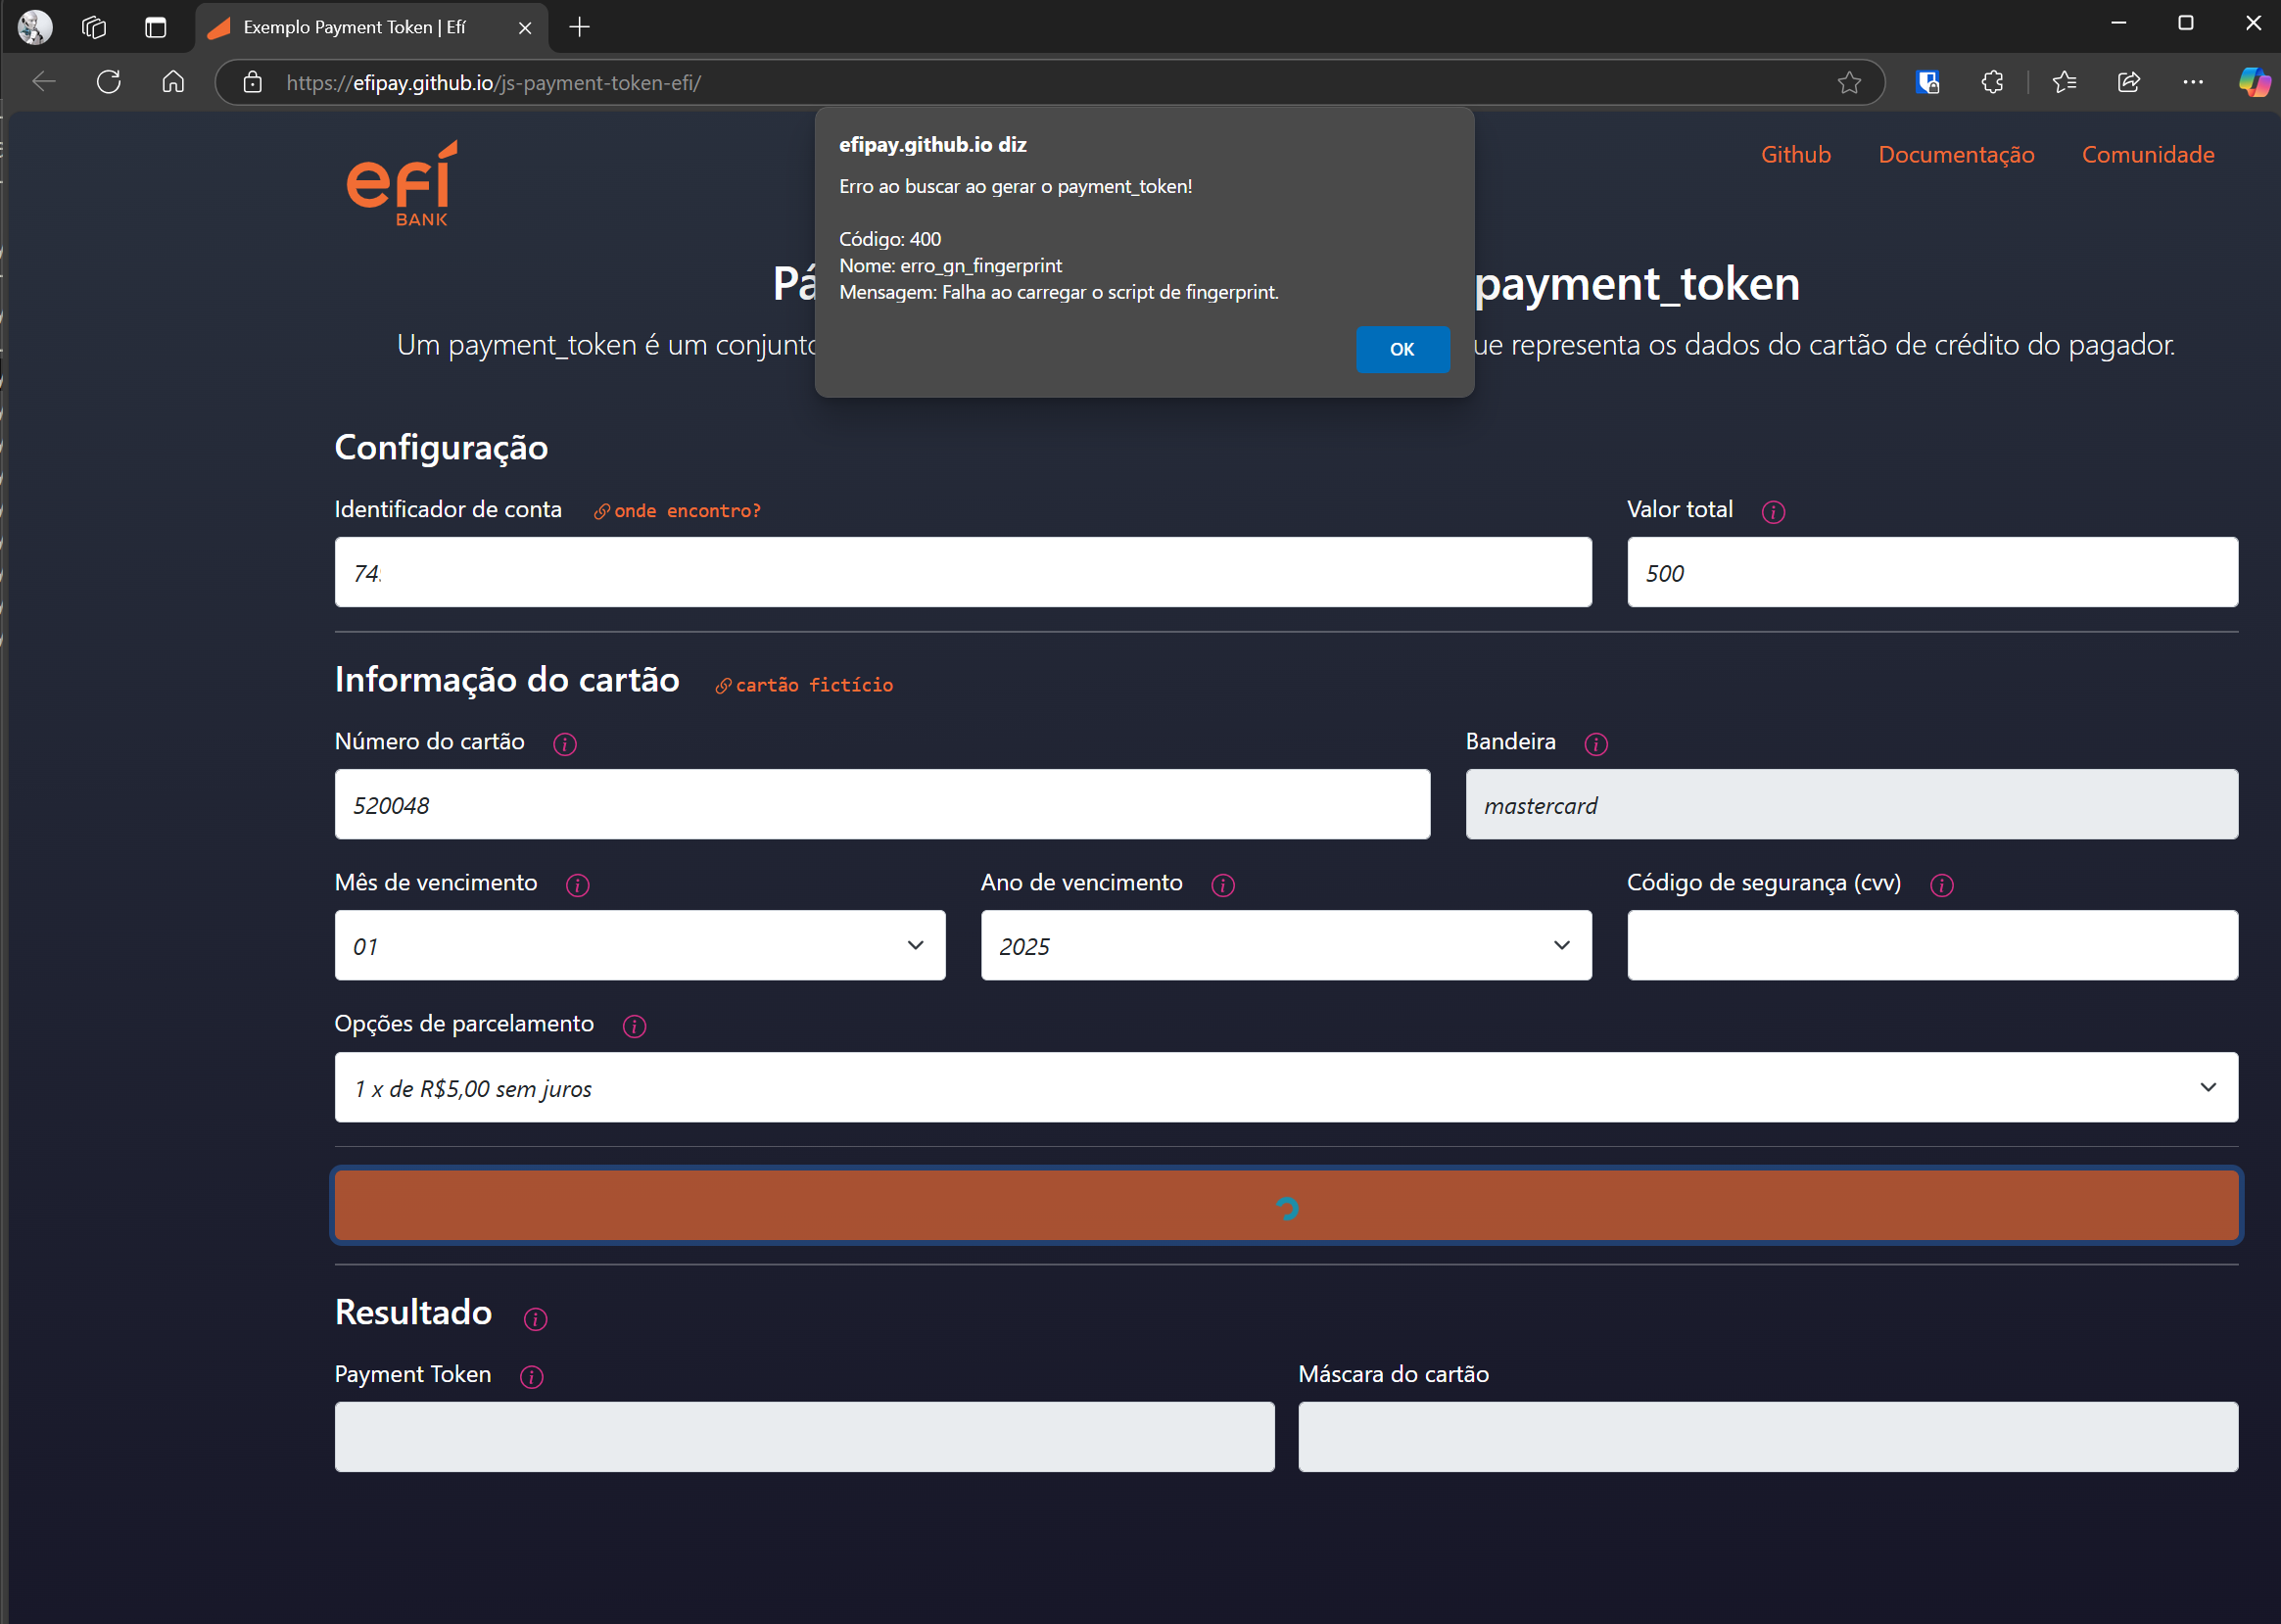This screenshot has height=1624, width=2281.
Task: Open the workspaces icon
Action: pos(94,27)
